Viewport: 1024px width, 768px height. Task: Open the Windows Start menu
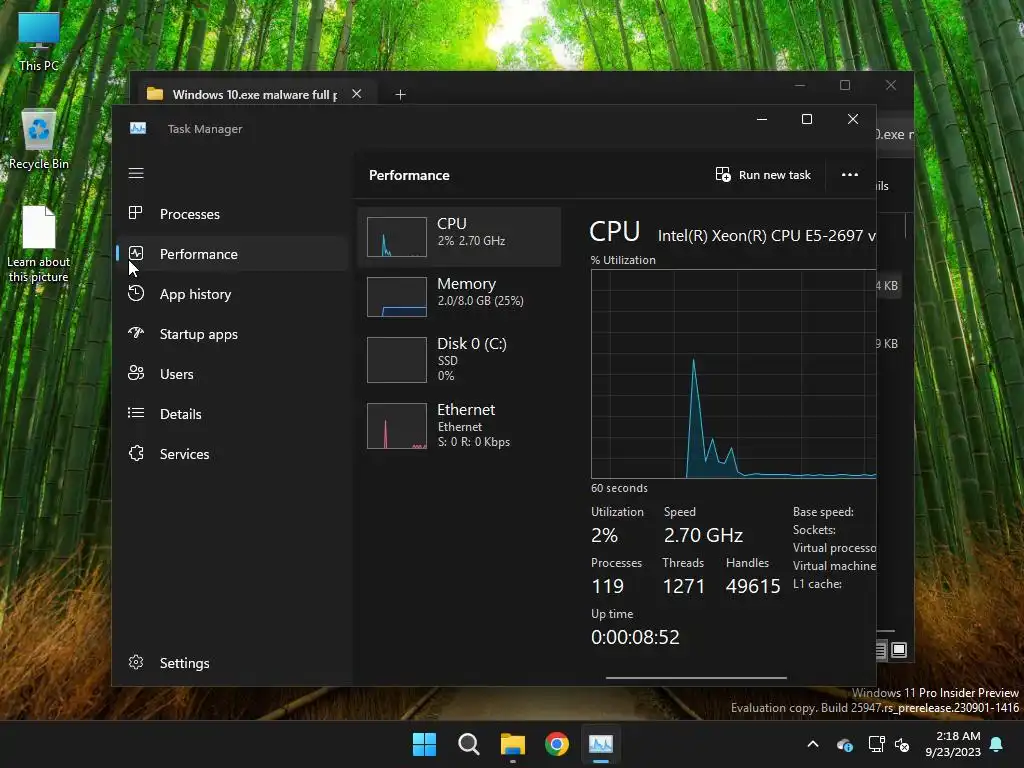click(x=424, y=744)
